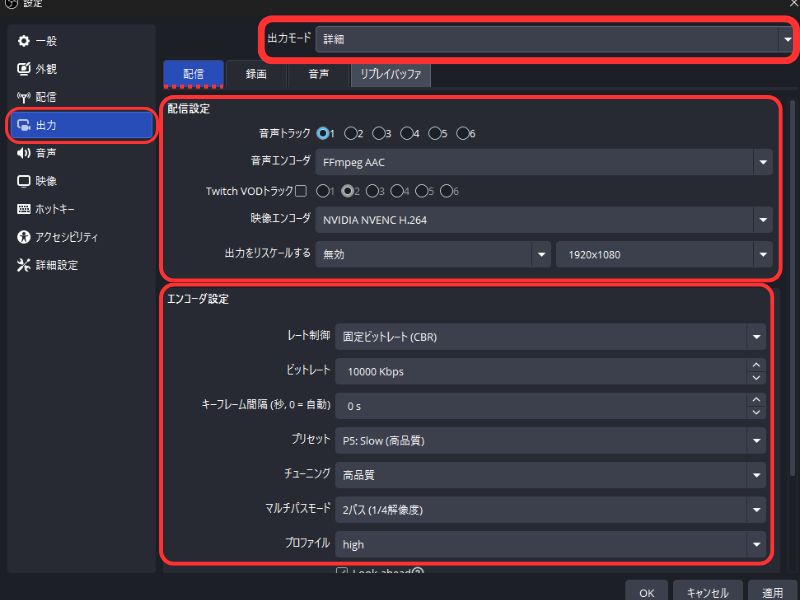Viewport: 800px width, 600px height.
Task: Increase ビットレート with the up stepper arrow
Action: [756, 366]
